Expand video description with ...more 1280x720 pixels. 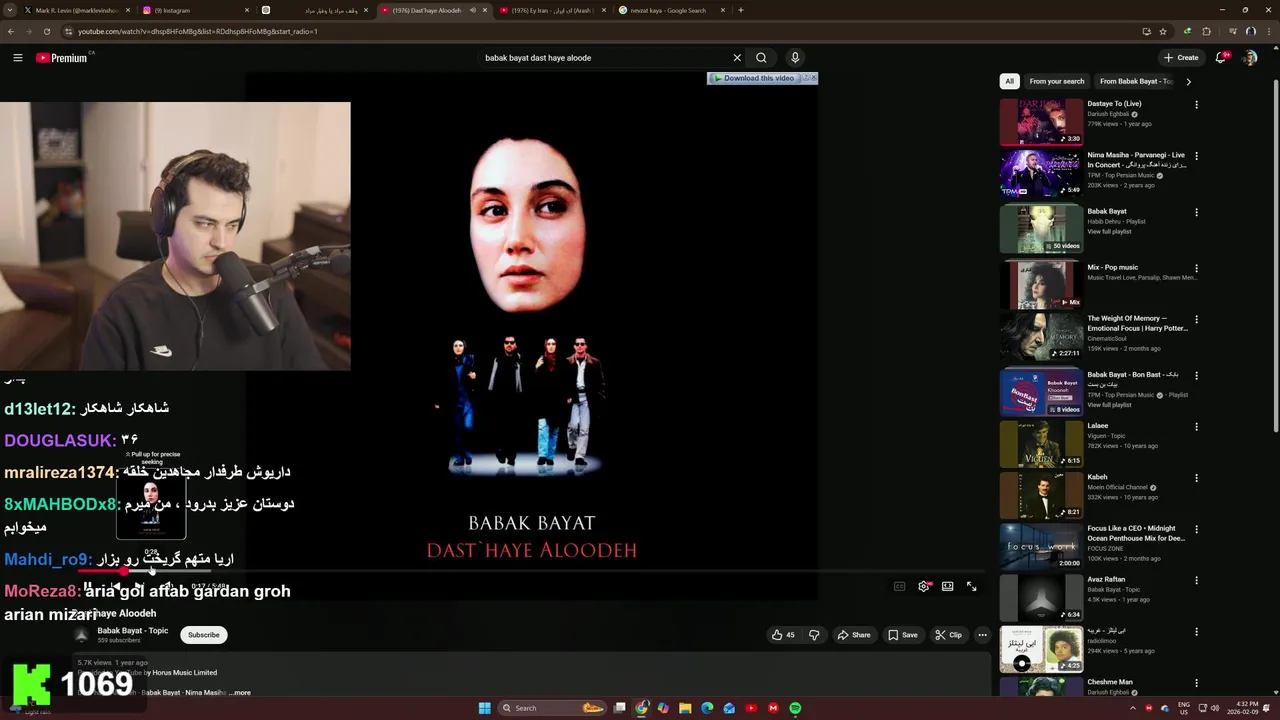240,692
